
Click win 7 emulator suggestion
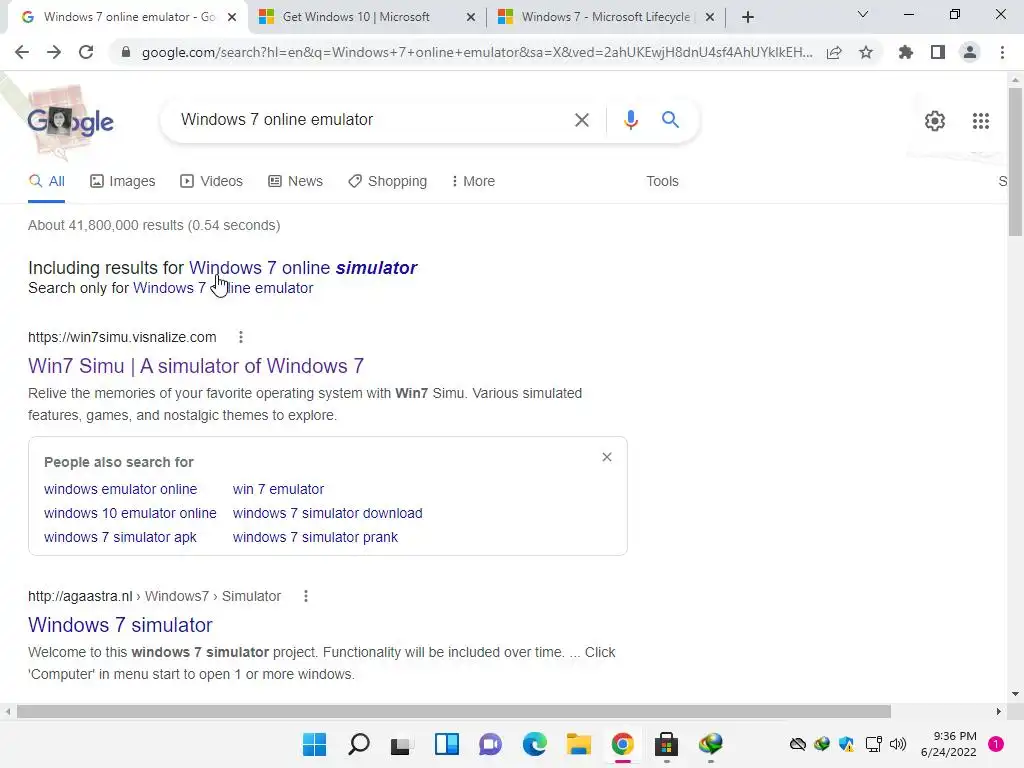click(x=278, y=489)
